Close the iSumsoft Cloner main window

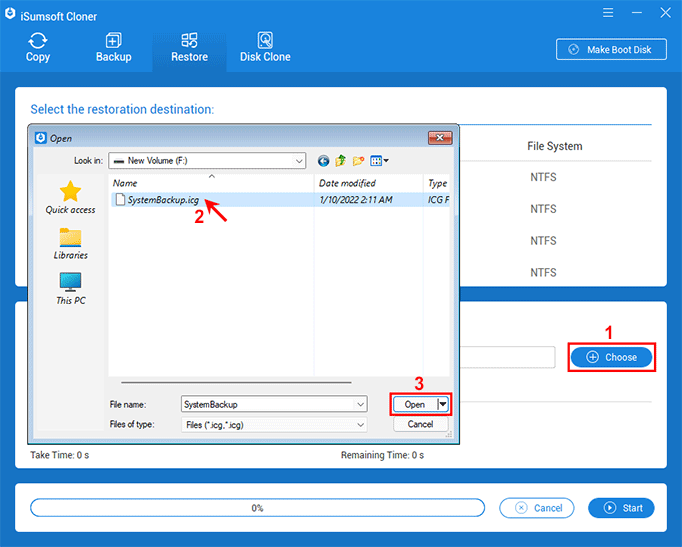[665, 13]
